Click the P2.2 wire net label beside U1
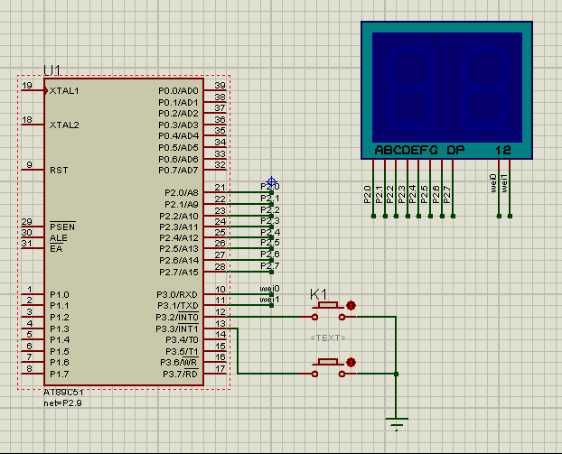The image size is (562, 454). pos(270,210)
